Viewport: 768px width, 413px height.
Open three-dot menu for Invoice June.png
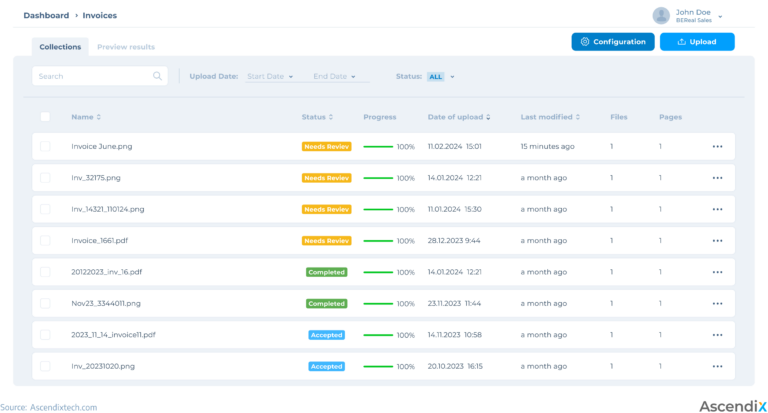pos(717,146)
